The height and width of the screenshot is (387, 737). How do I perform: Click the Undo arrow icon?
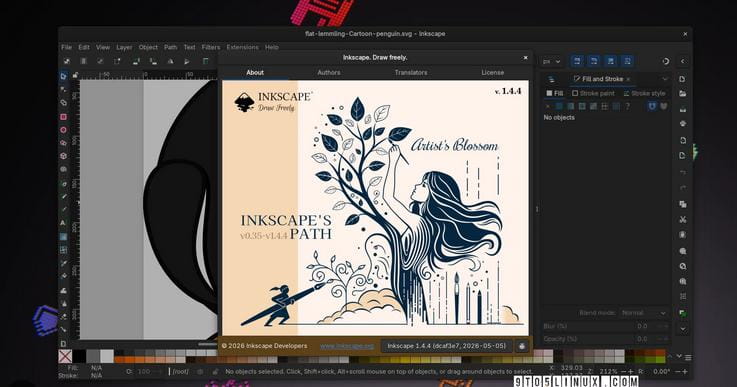tap(682, 173)
